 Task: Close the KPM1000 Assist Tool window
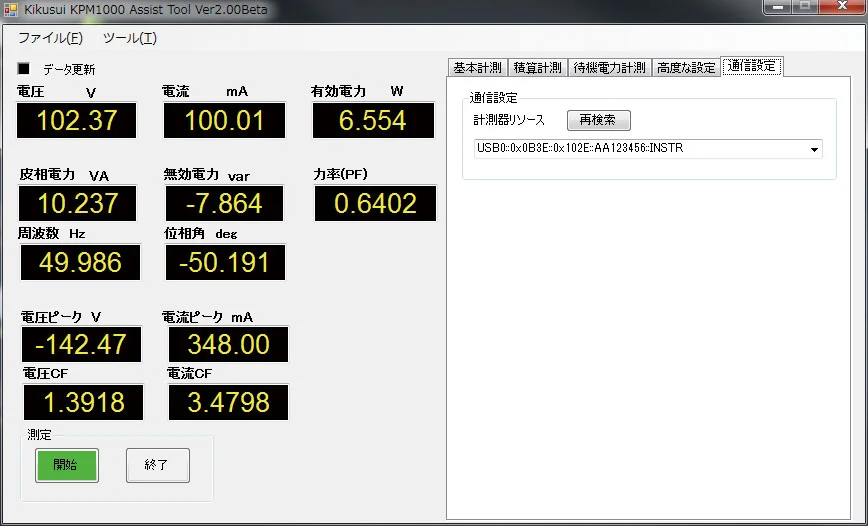(843, 7)
